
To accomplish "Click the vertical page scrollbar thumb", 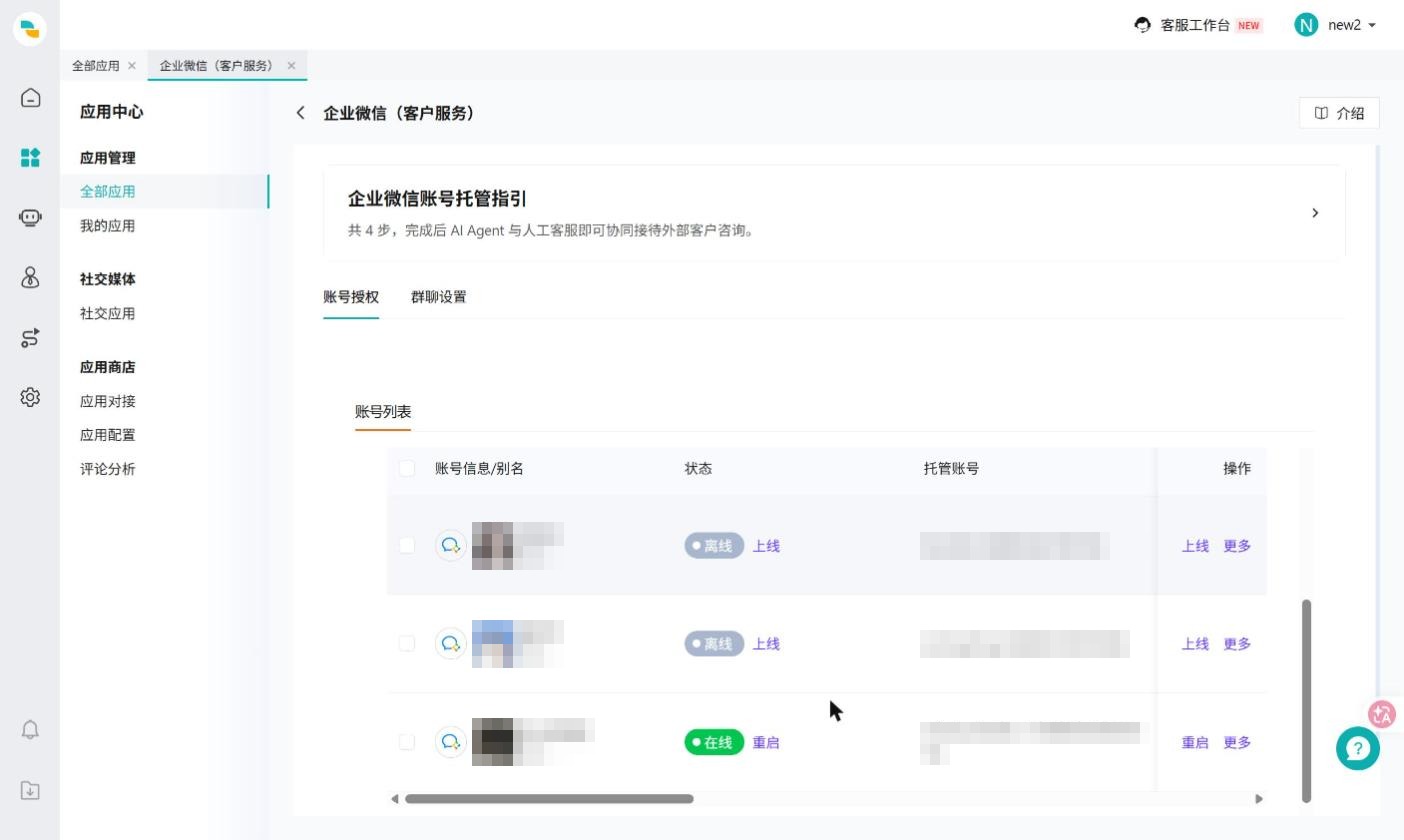I will point(1306,700).
